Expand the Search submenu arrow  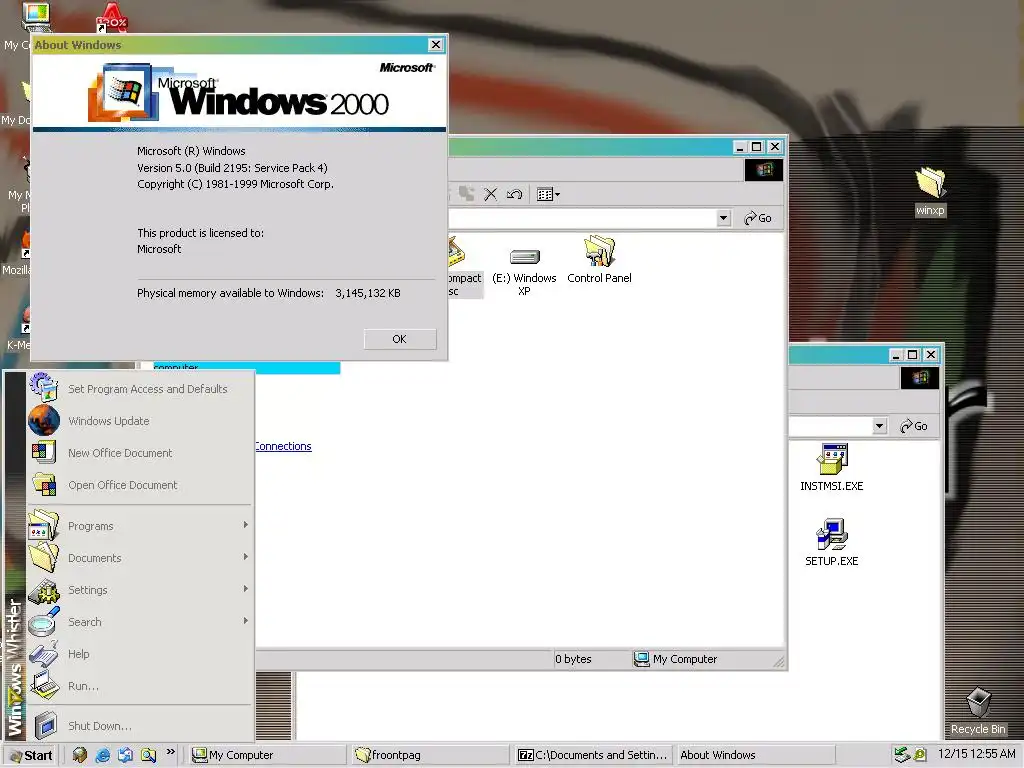(246, 620)
